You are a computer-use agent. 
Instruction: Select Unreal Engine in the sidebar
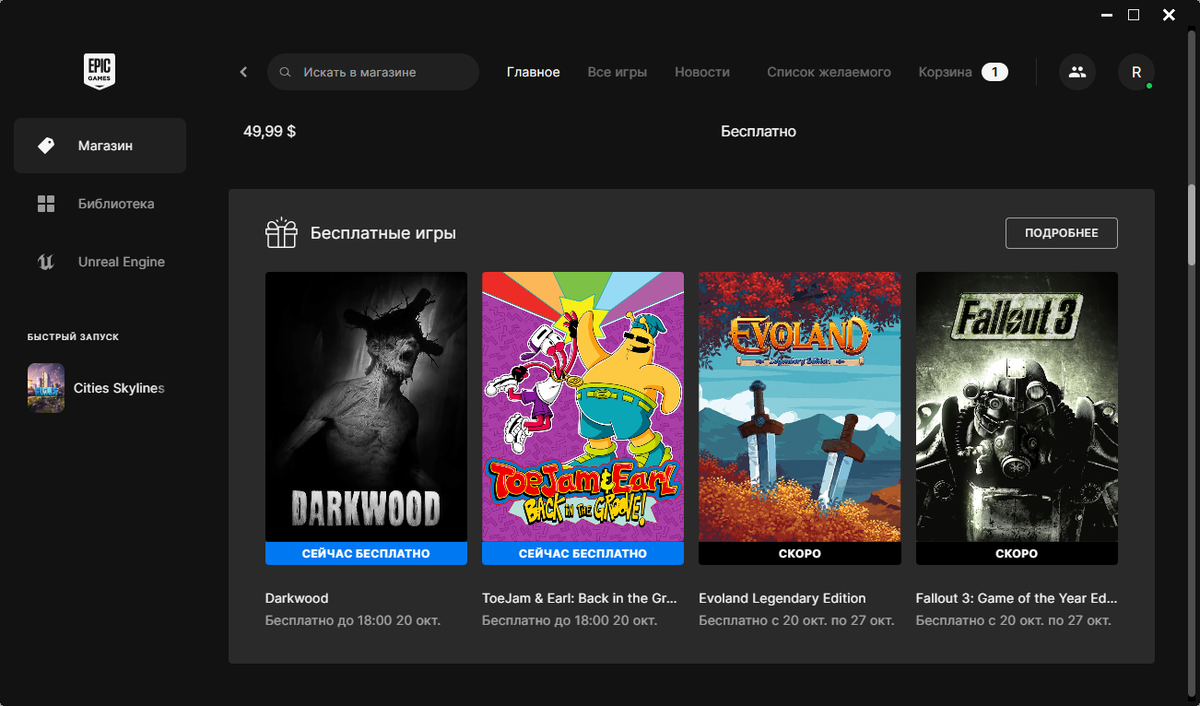tap(100, 262)
